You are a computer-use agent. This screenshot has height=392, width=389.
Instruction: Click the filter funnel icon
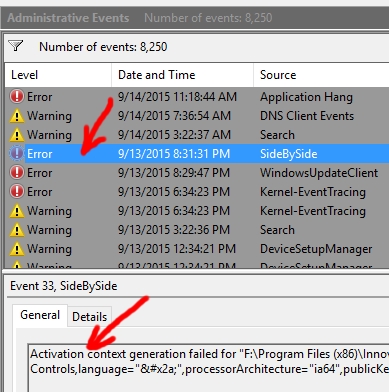[16, 46]
